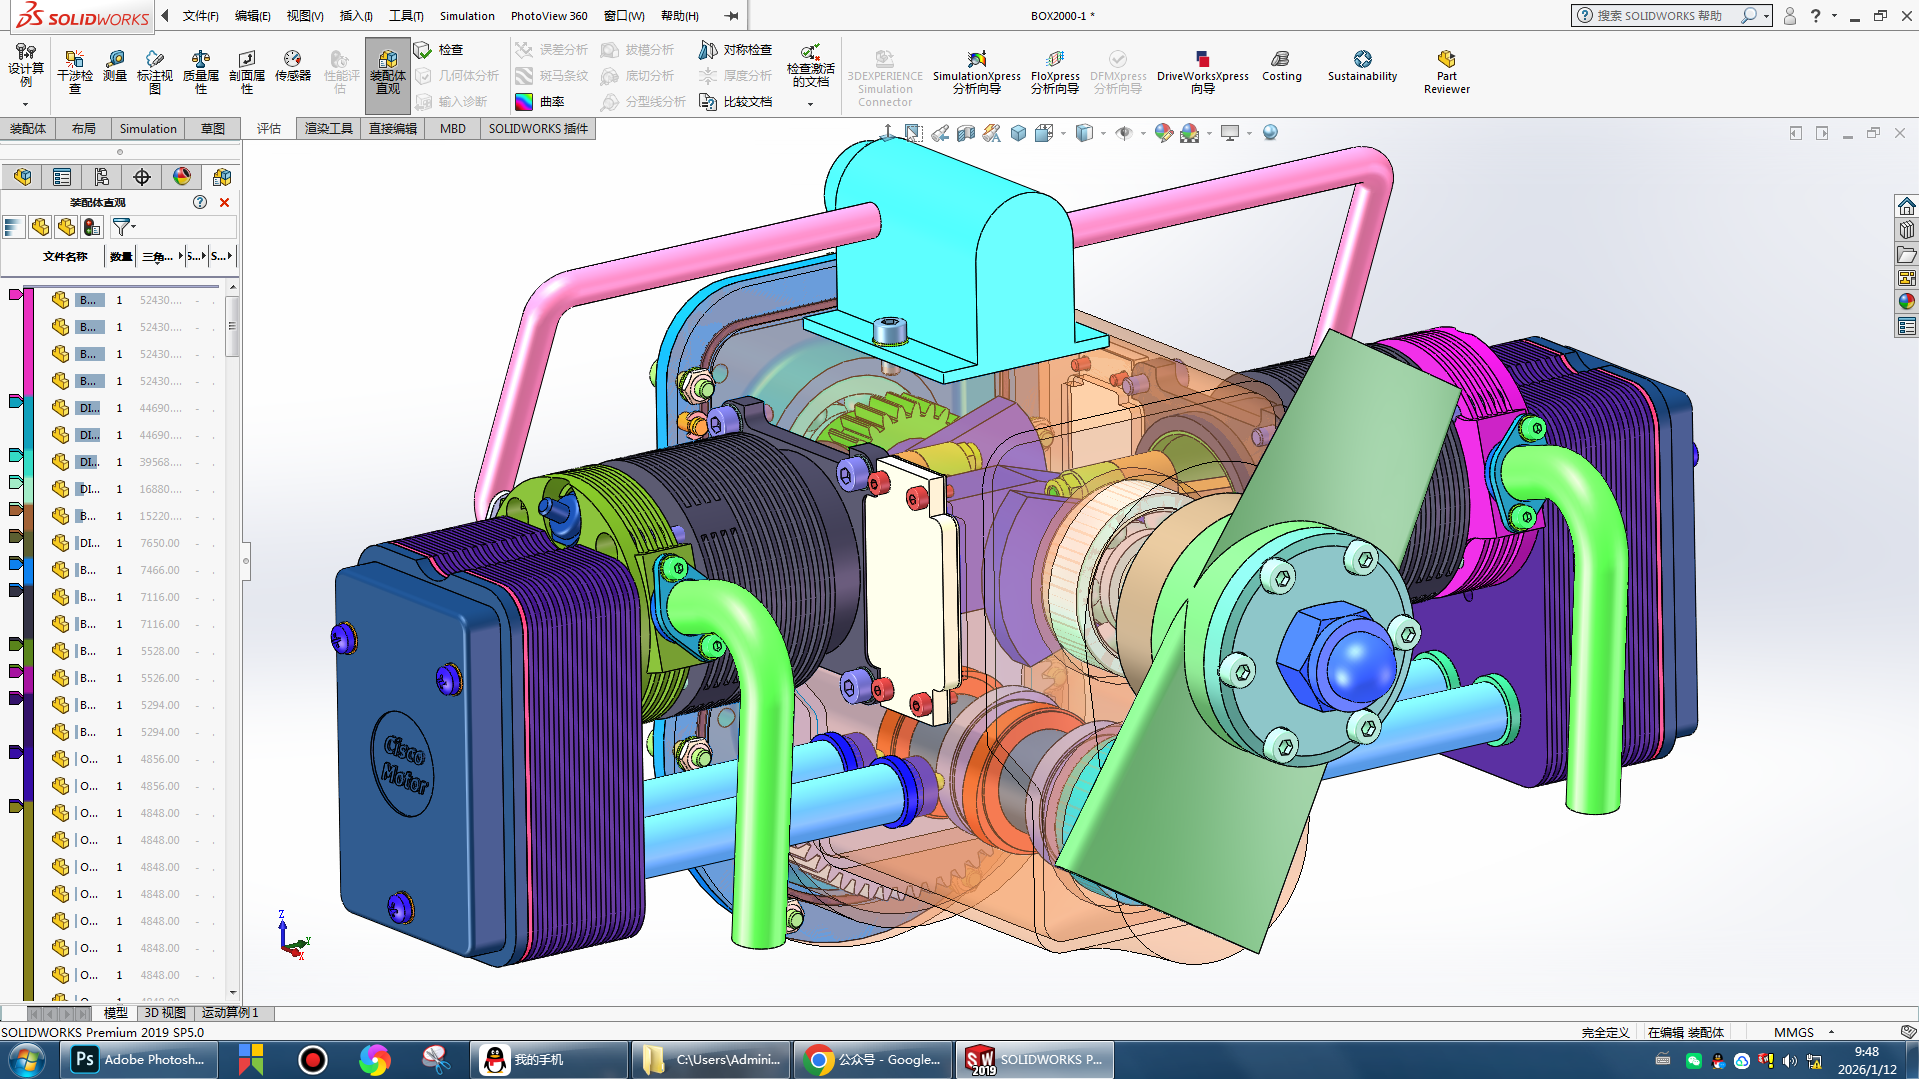The height and width of the screenshot is (1079, 1919).
Task: Open Google Chrome window from taskbar
Action: [874, 1060]
